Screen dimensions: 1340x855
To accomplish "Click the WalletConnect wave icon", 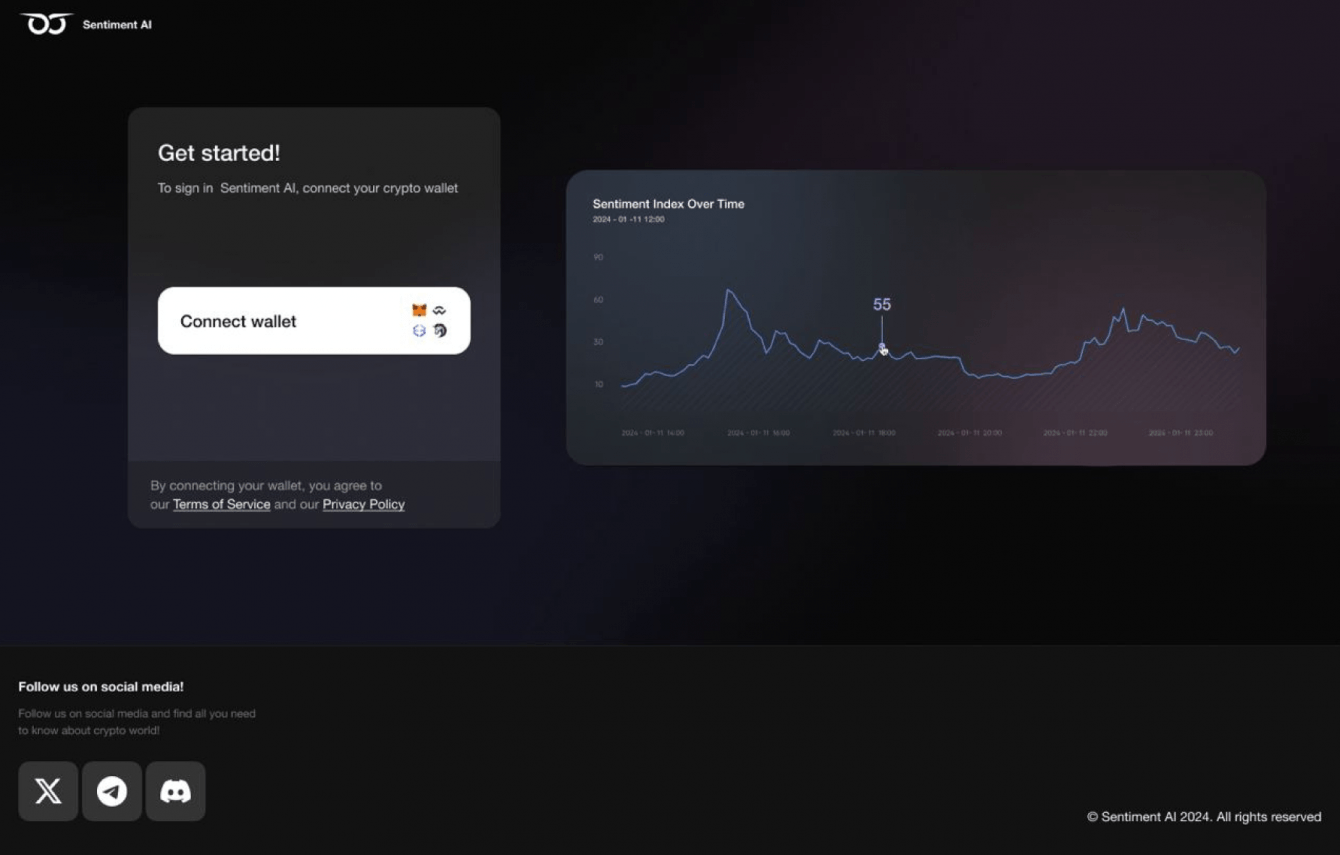I will click(x=439, y=311).
